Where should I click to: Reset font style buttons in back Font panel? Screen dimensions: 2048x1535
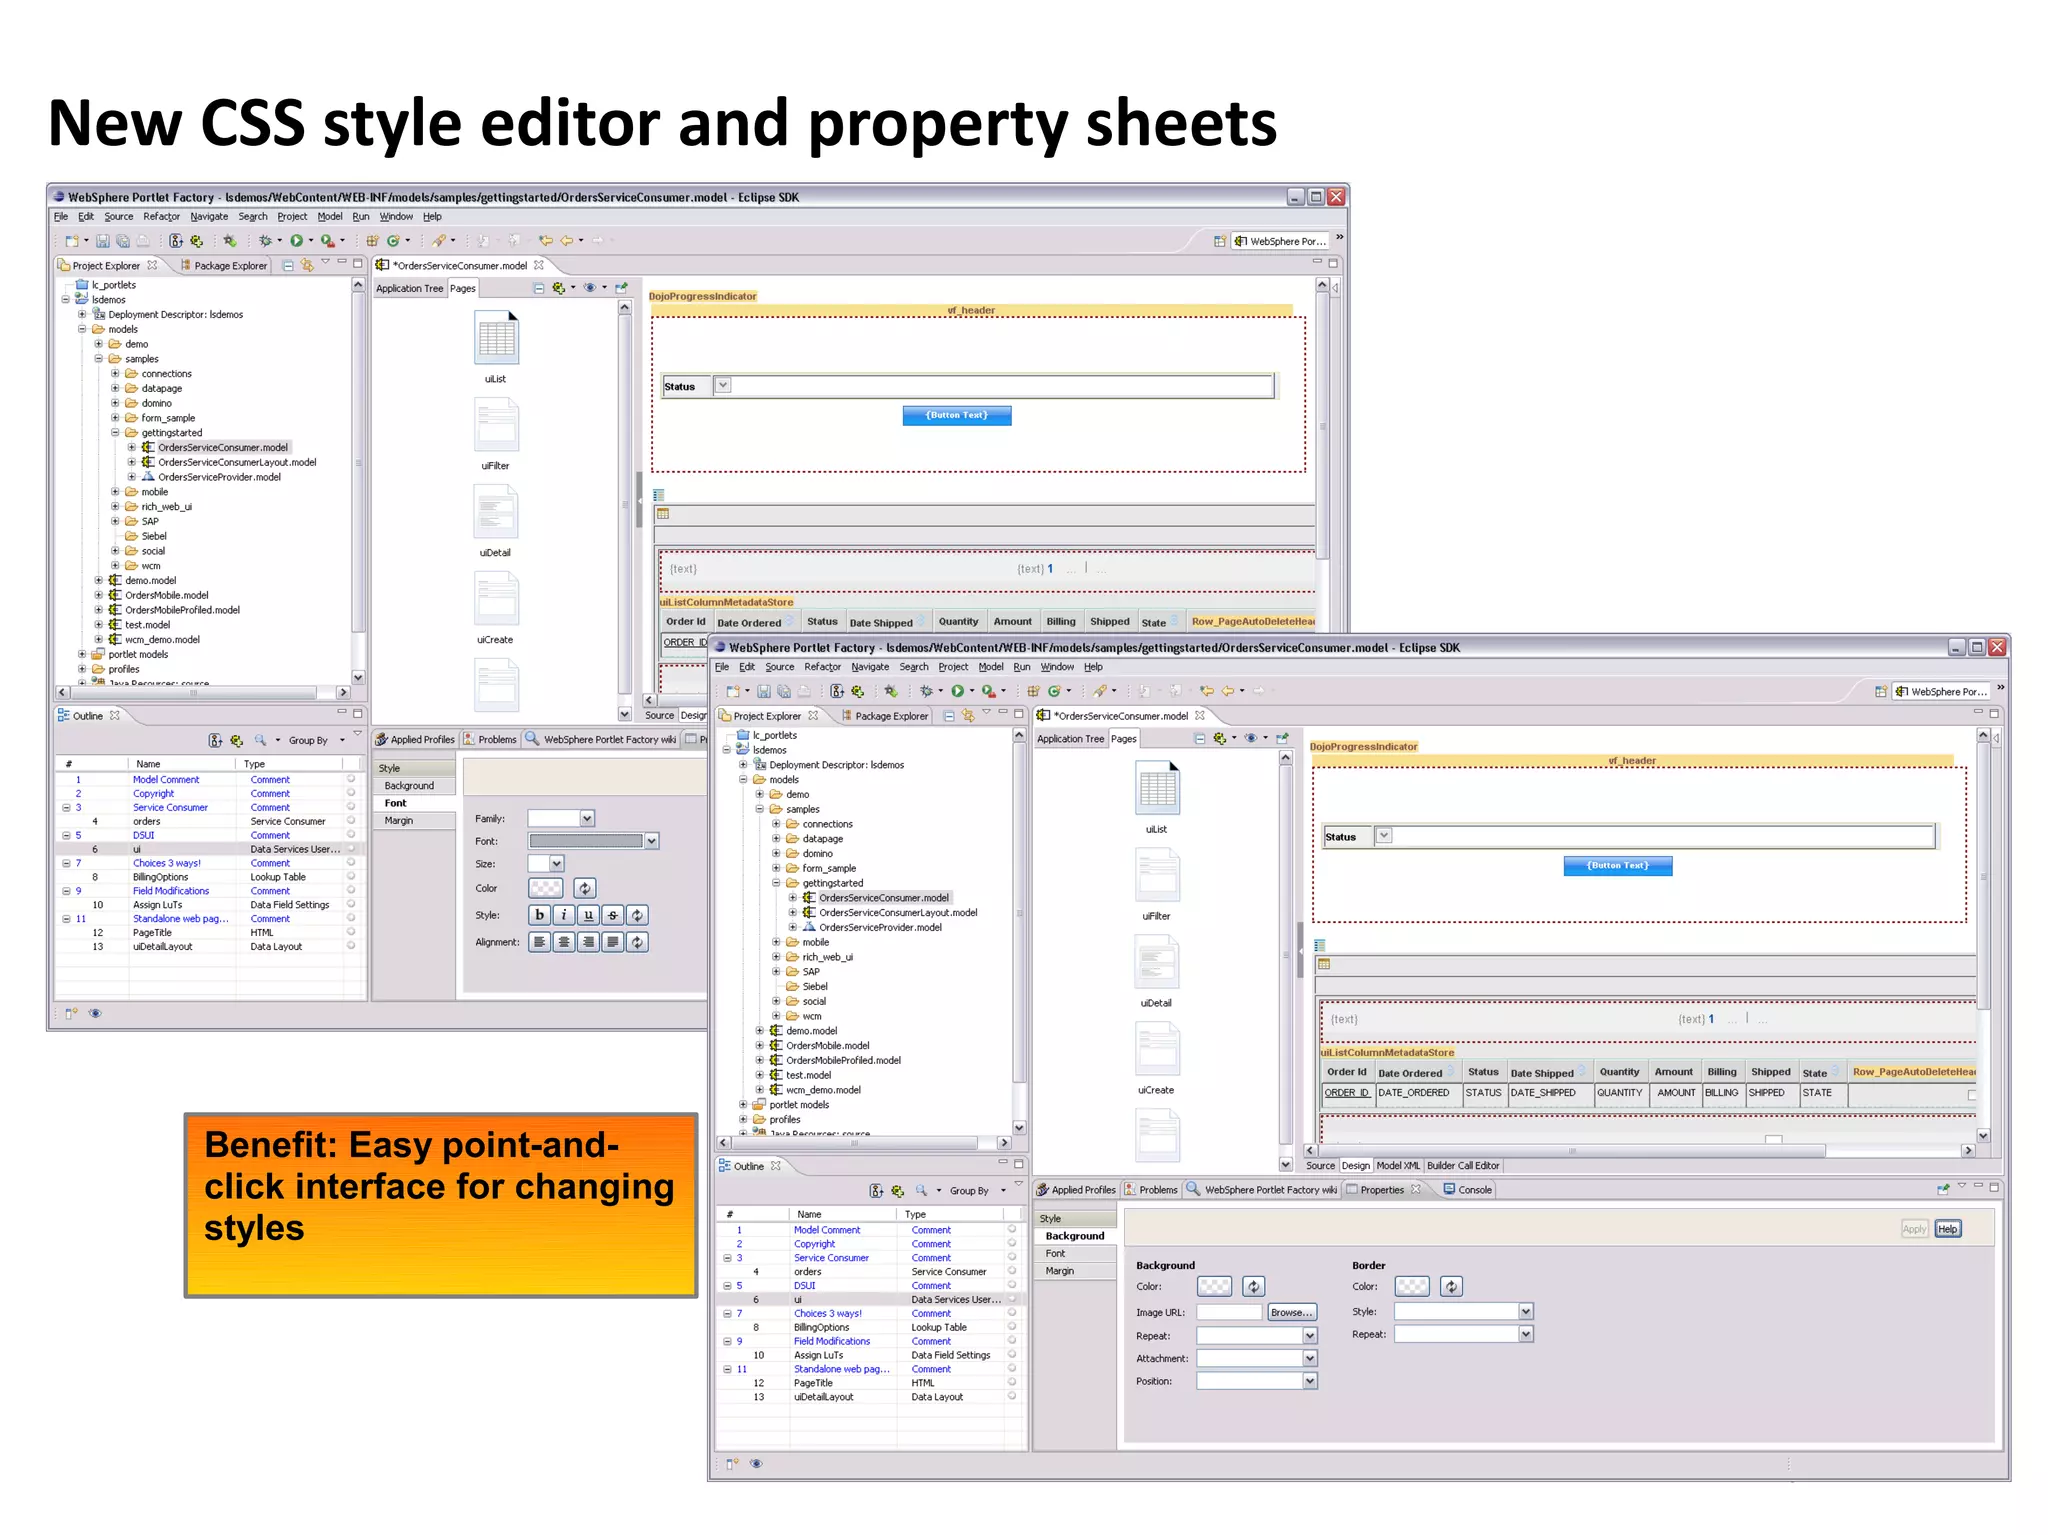pyautogui.click(x=637, y=915)
